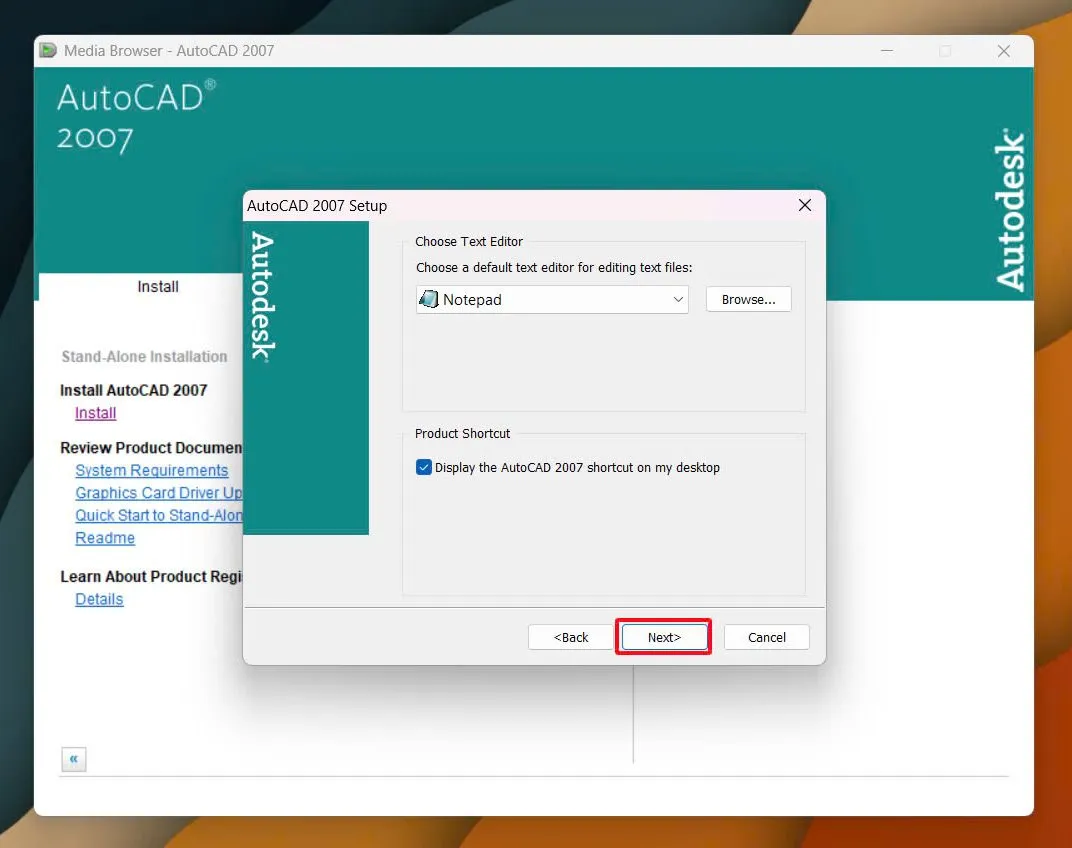1072x848 pixels.
Task: Collapse the panel with the double-chevron button
Action: click(x=74, y=759)
